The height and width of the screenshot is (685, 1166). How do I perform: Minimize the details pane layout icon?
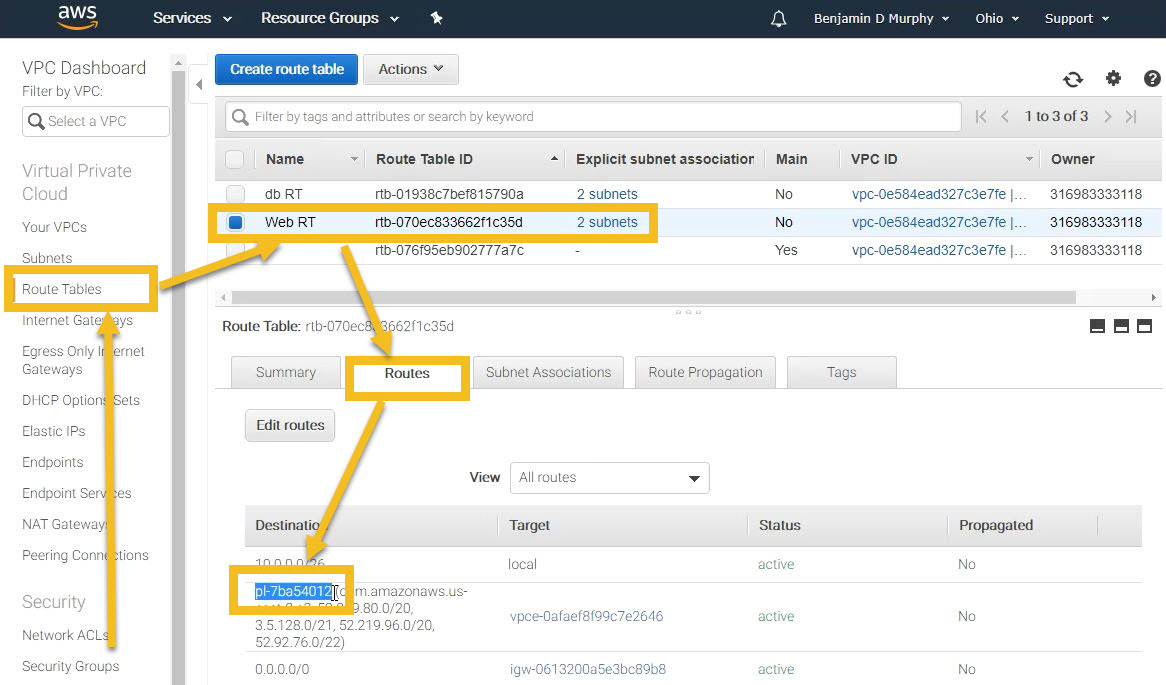[x=1097, y=326]
